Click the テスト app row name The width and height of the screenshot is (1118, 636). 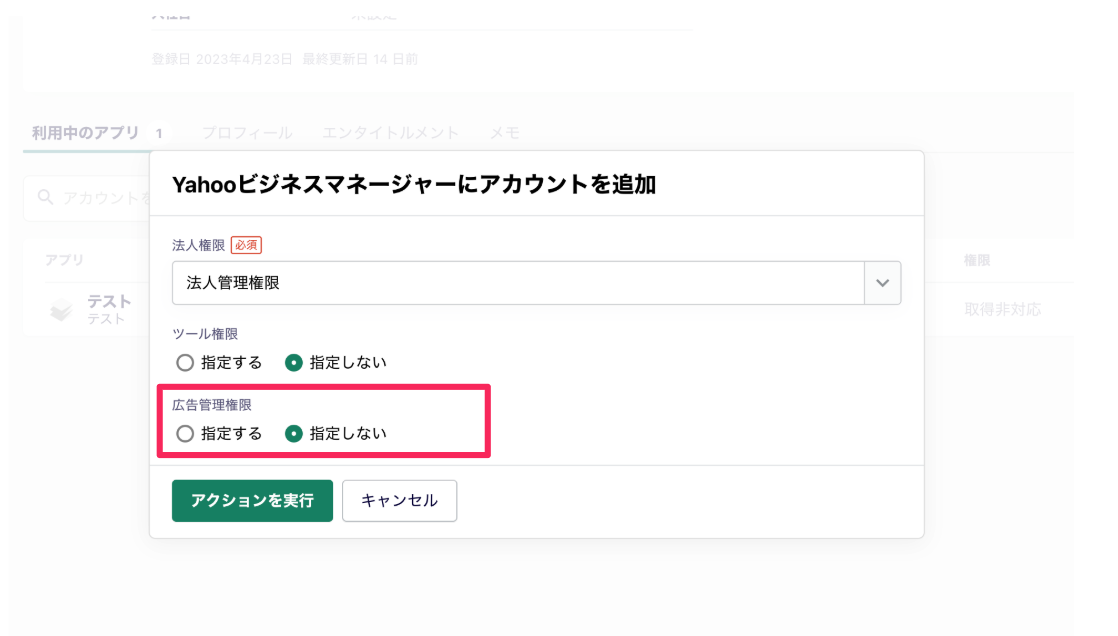(x=109, y=302)
